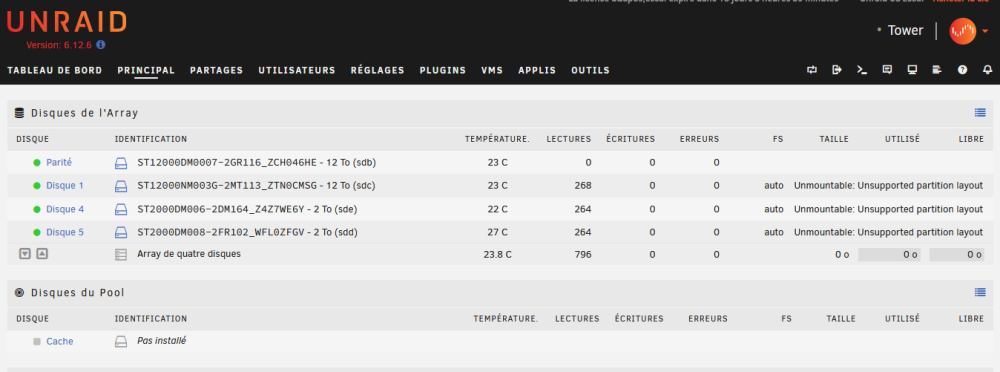Click the ST12000DM0007-2GR116_ZCH046HE identification text
Image resolution: width=1000 pixels, height=372 pixels.
click(x=256, y=163)
